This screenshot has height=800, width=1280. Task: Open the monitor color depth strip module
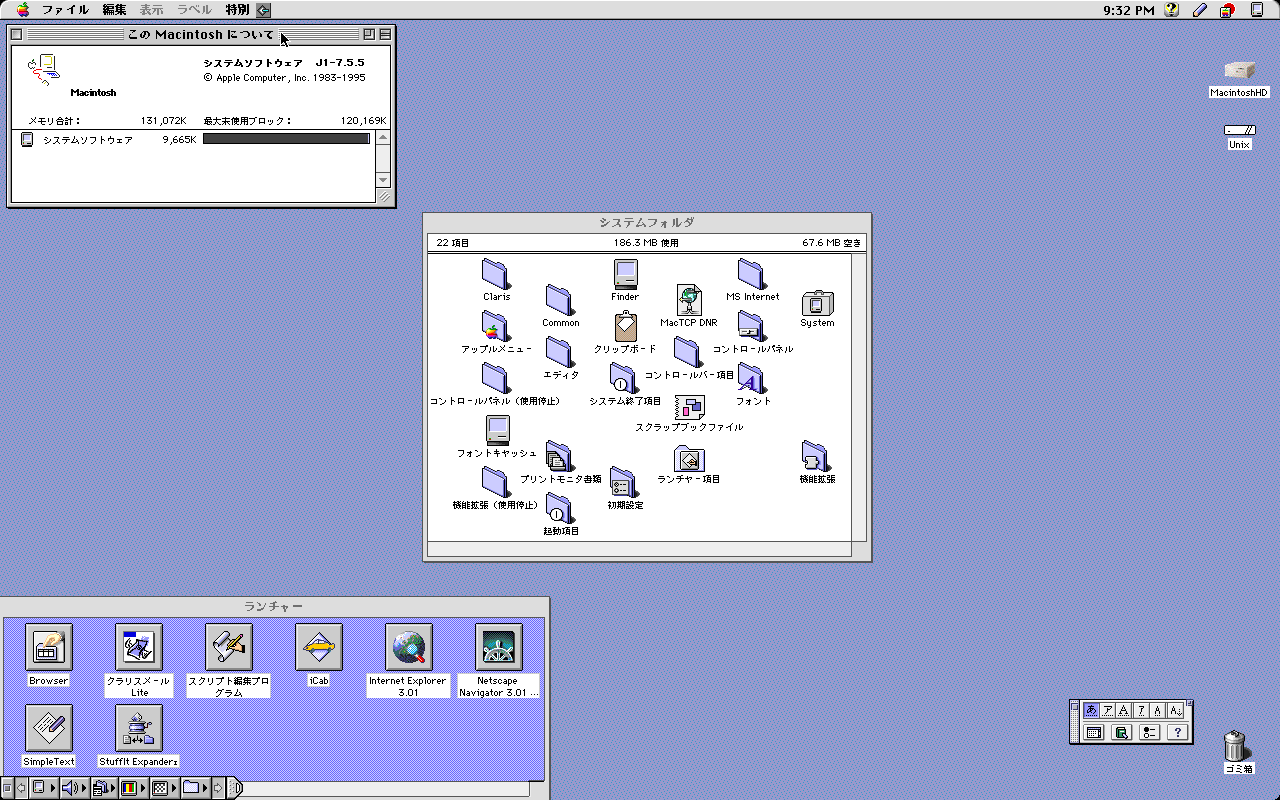[x=134, y=788]
